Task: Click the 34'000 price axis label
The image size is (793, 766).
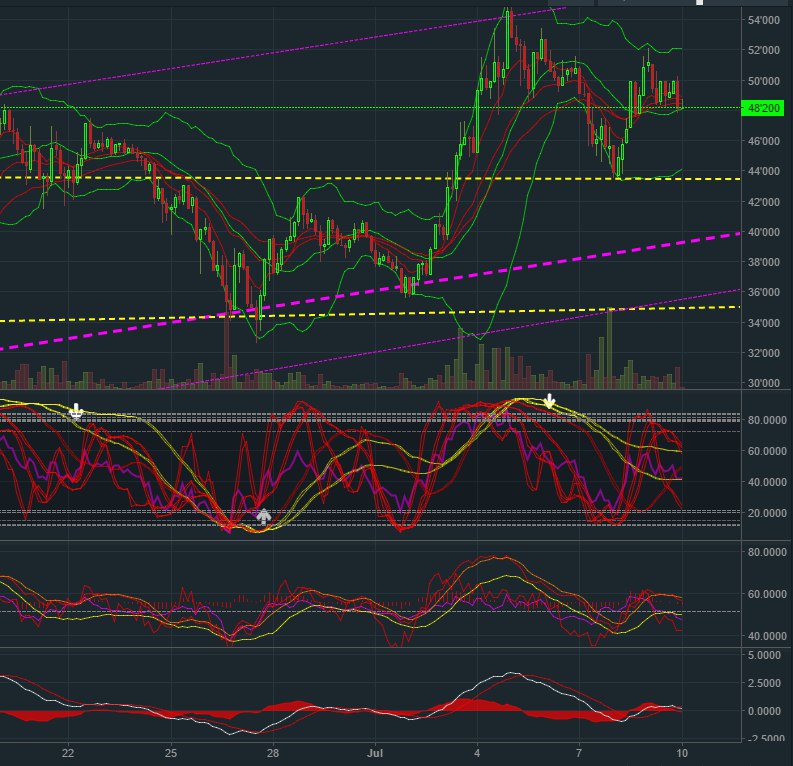Action: coord(764,323)
